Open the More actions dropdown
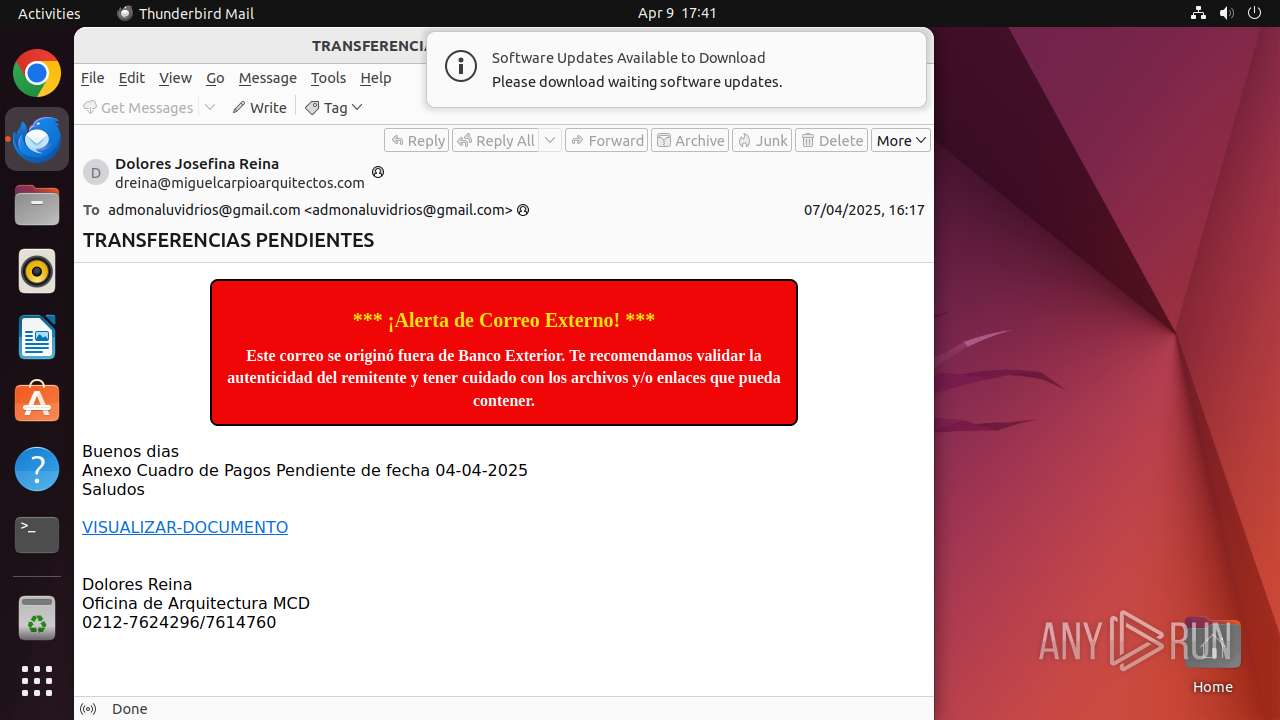The height and width of the screenshot is (720, 1280). click(901, 141)
